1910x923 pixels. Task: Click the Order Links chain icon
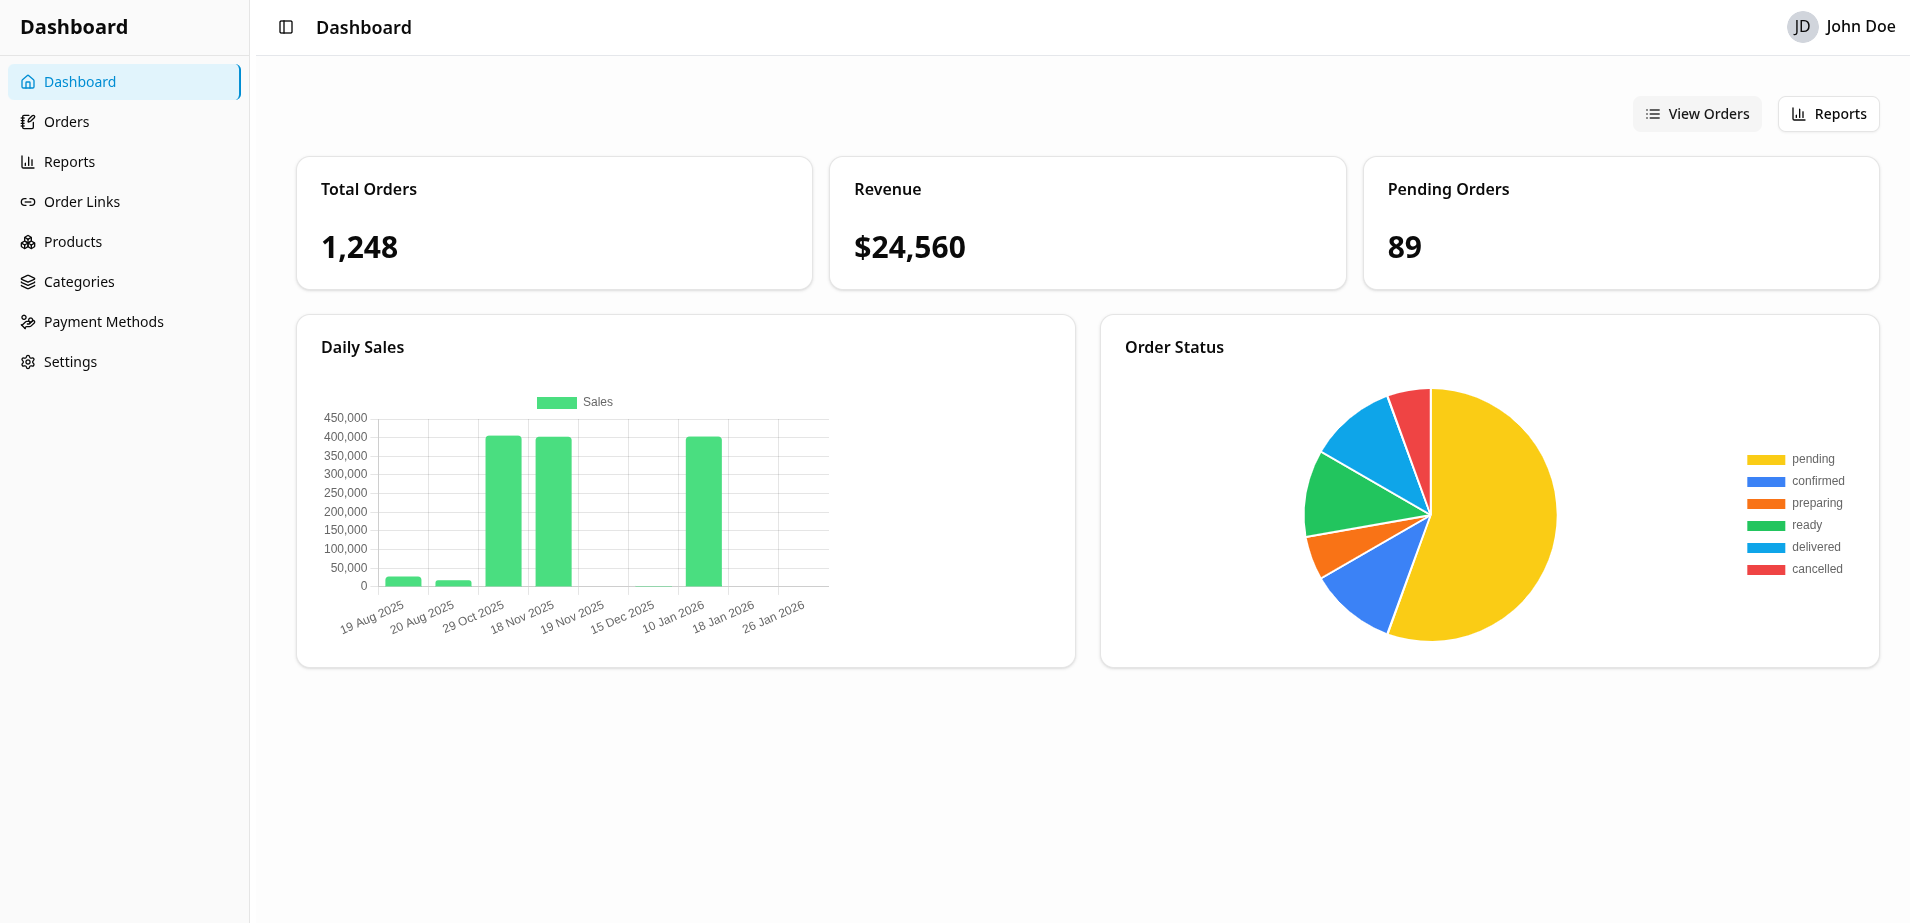click(x=28, y=202)
